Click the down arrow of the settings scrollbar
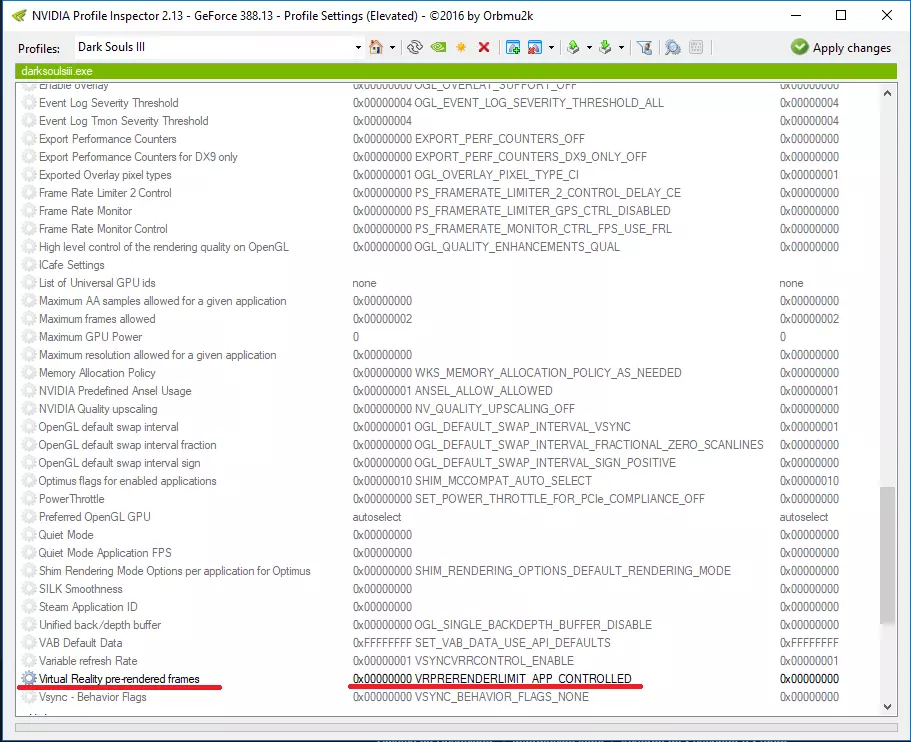Screen dimensions: 911x742 (887, 707)
